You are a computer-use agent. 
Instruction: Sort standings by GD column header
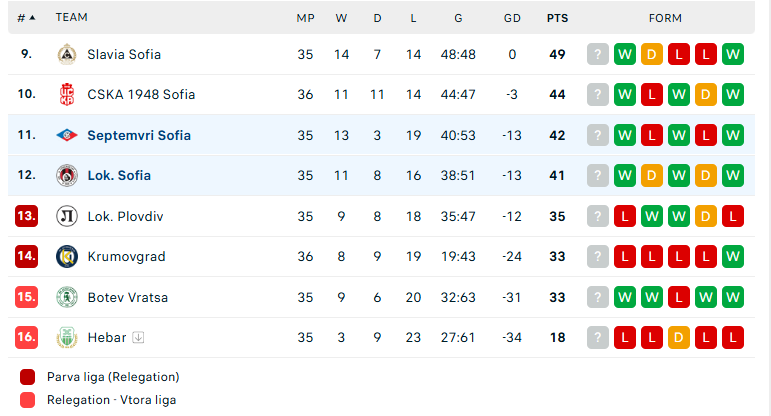[x=512, y=18]
